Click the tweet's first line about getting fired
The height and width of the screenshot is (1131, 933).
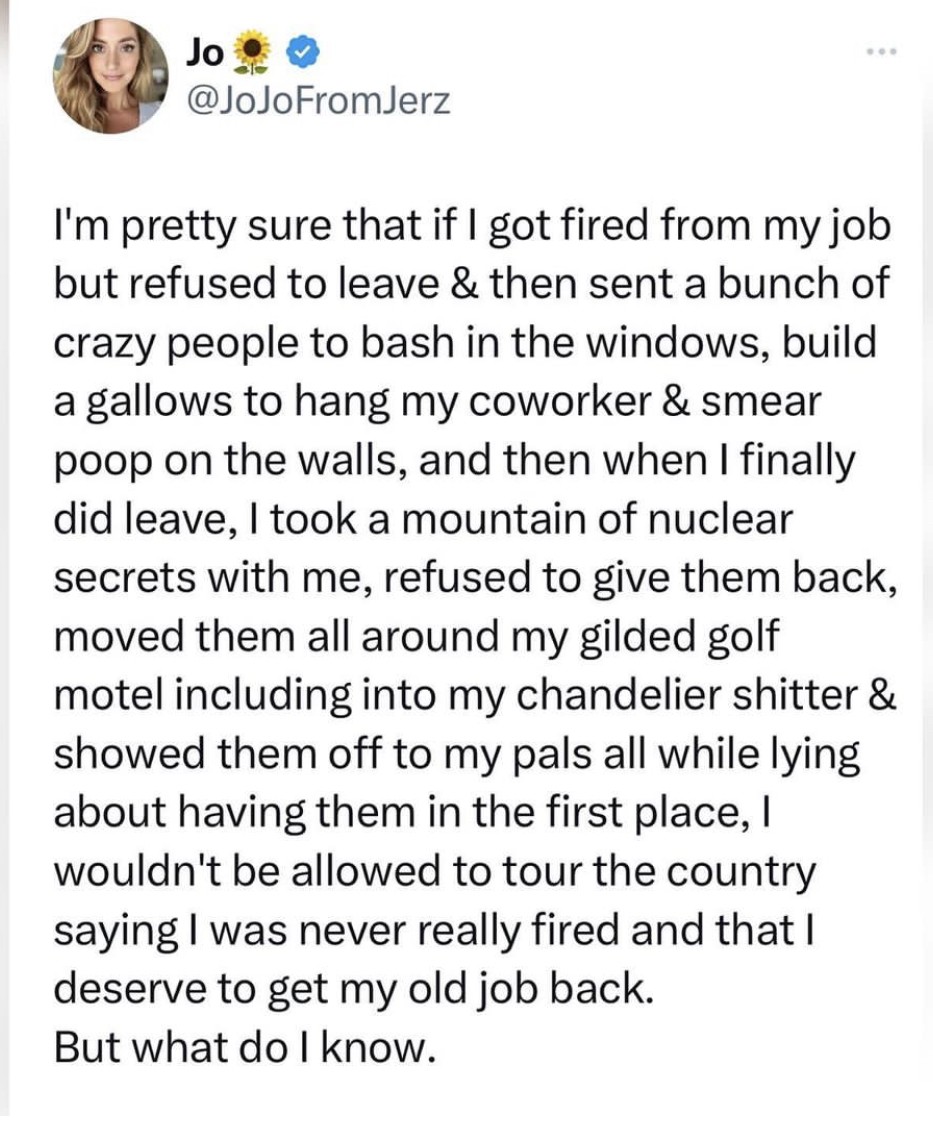click(x=473, y=226)
